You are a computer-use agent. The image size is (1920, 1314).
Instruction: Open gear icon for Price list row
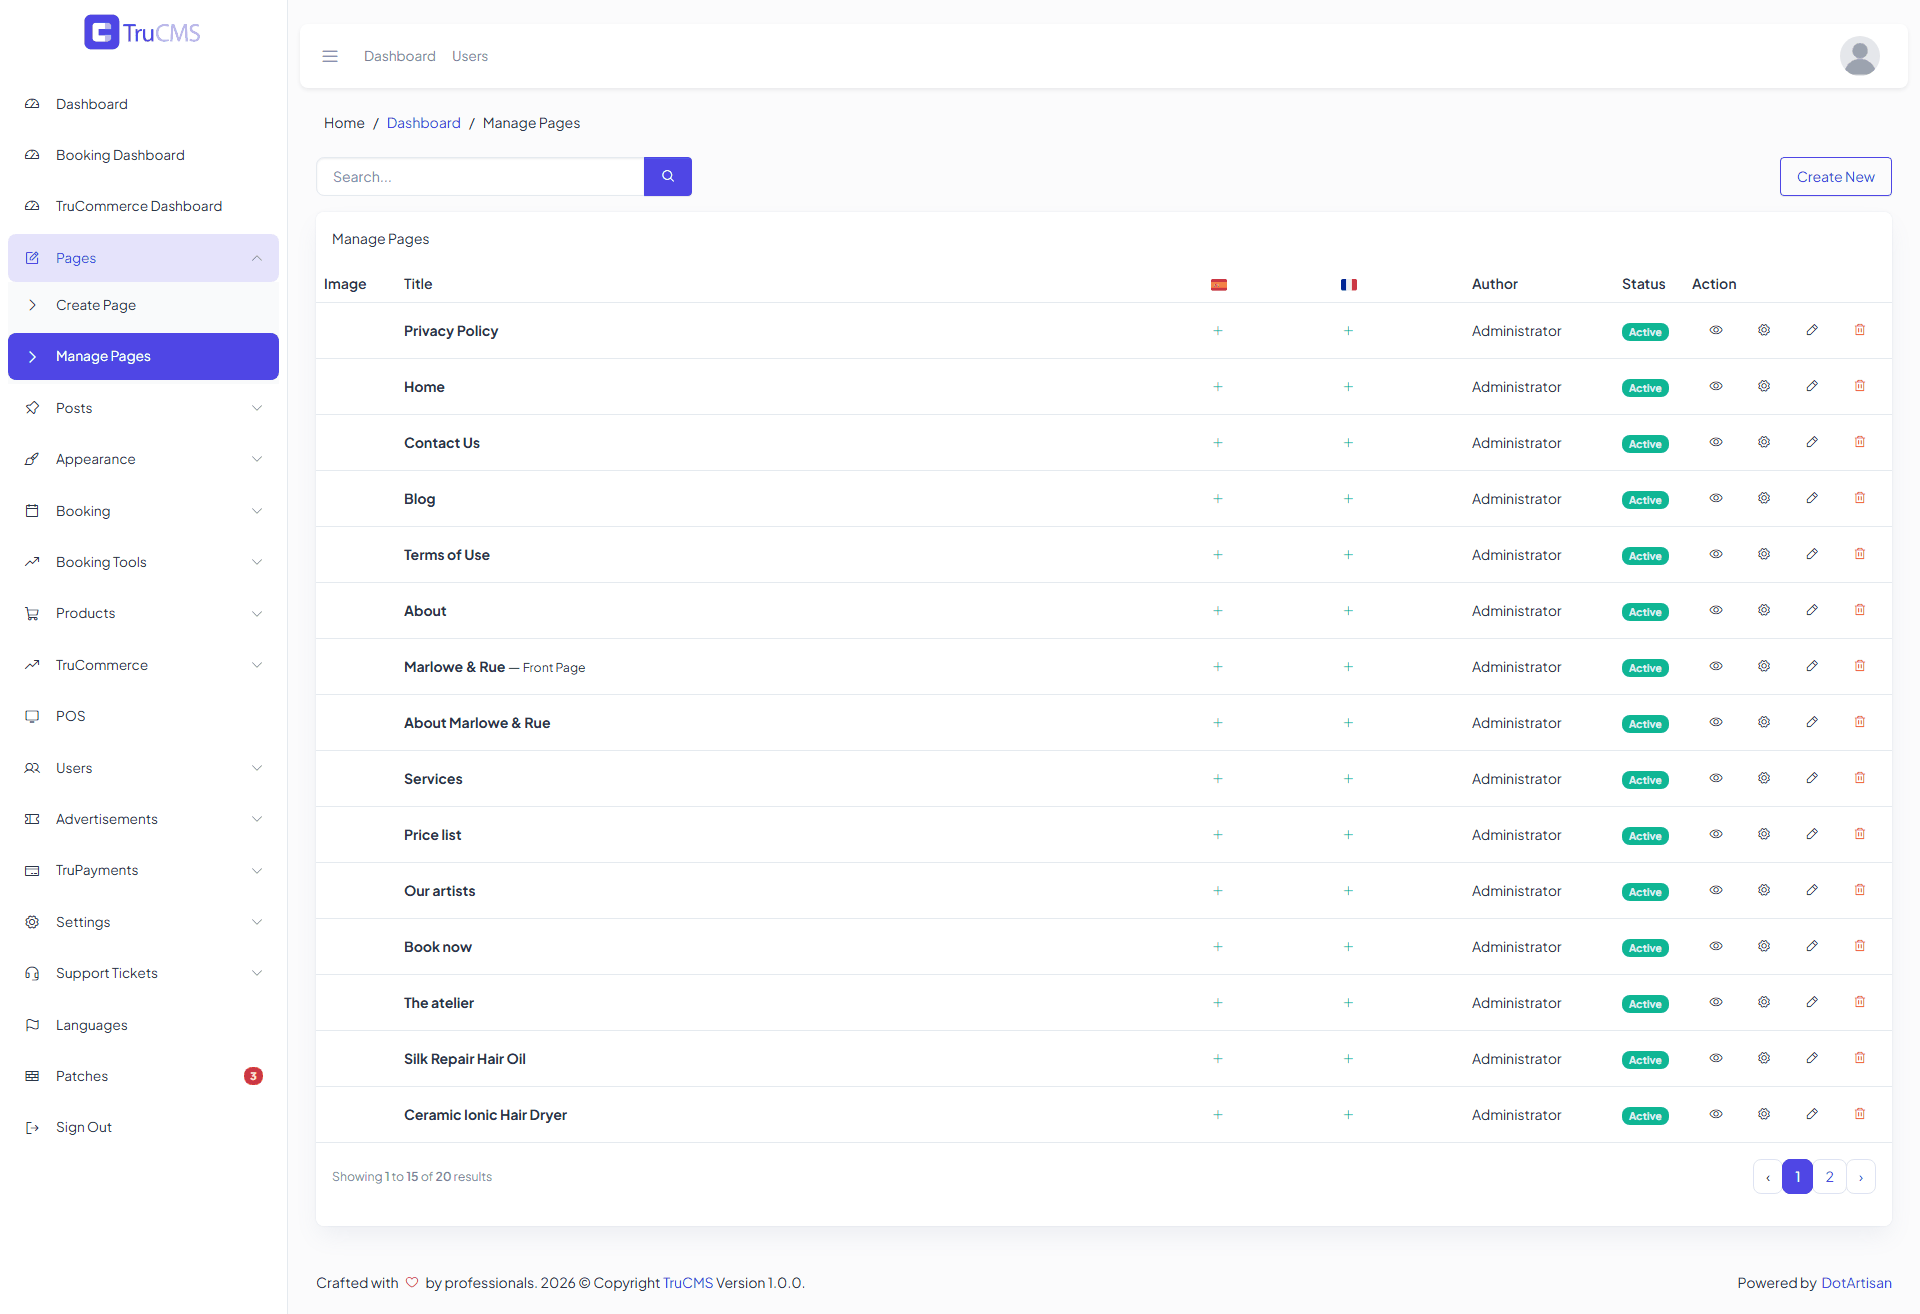(x=1764, y=834)
